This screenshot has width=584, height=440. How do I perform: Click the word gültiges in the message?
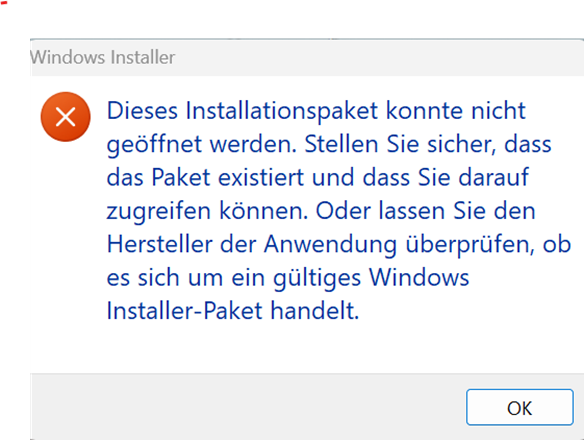317,278
